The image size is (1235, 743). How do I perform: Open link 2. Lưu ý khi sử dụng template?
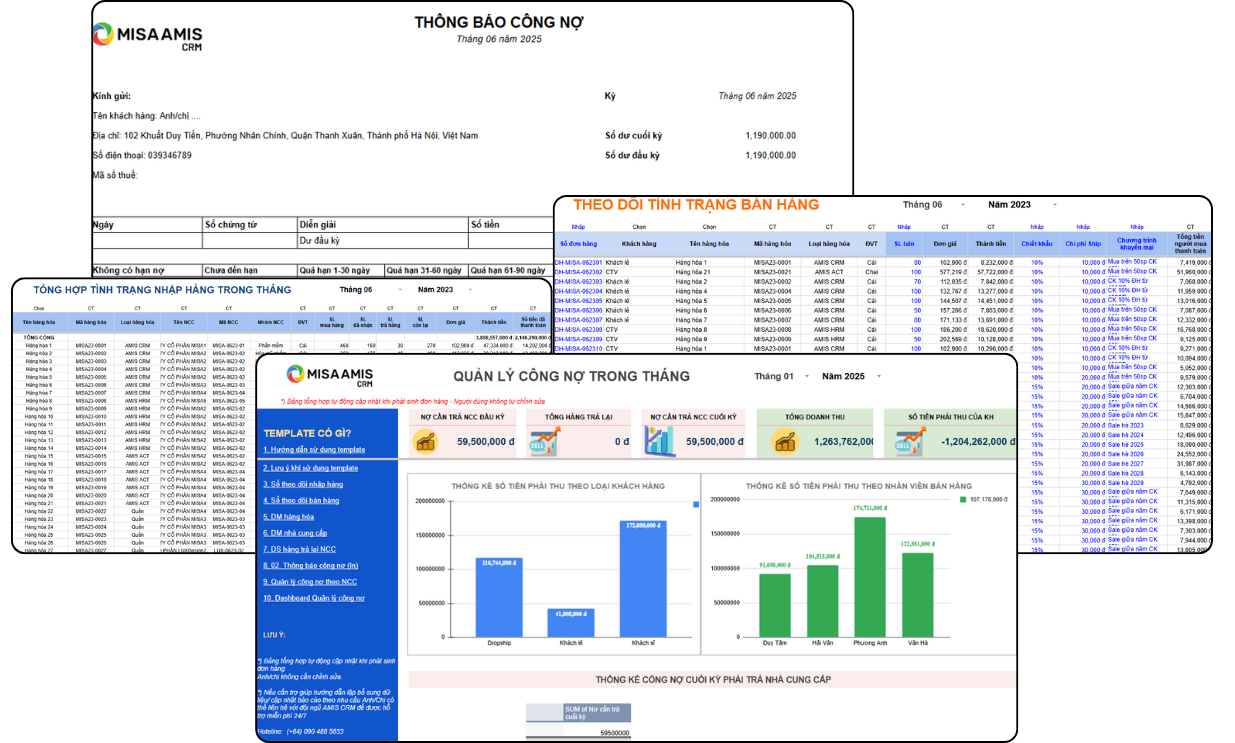click(x=310, y=468)
